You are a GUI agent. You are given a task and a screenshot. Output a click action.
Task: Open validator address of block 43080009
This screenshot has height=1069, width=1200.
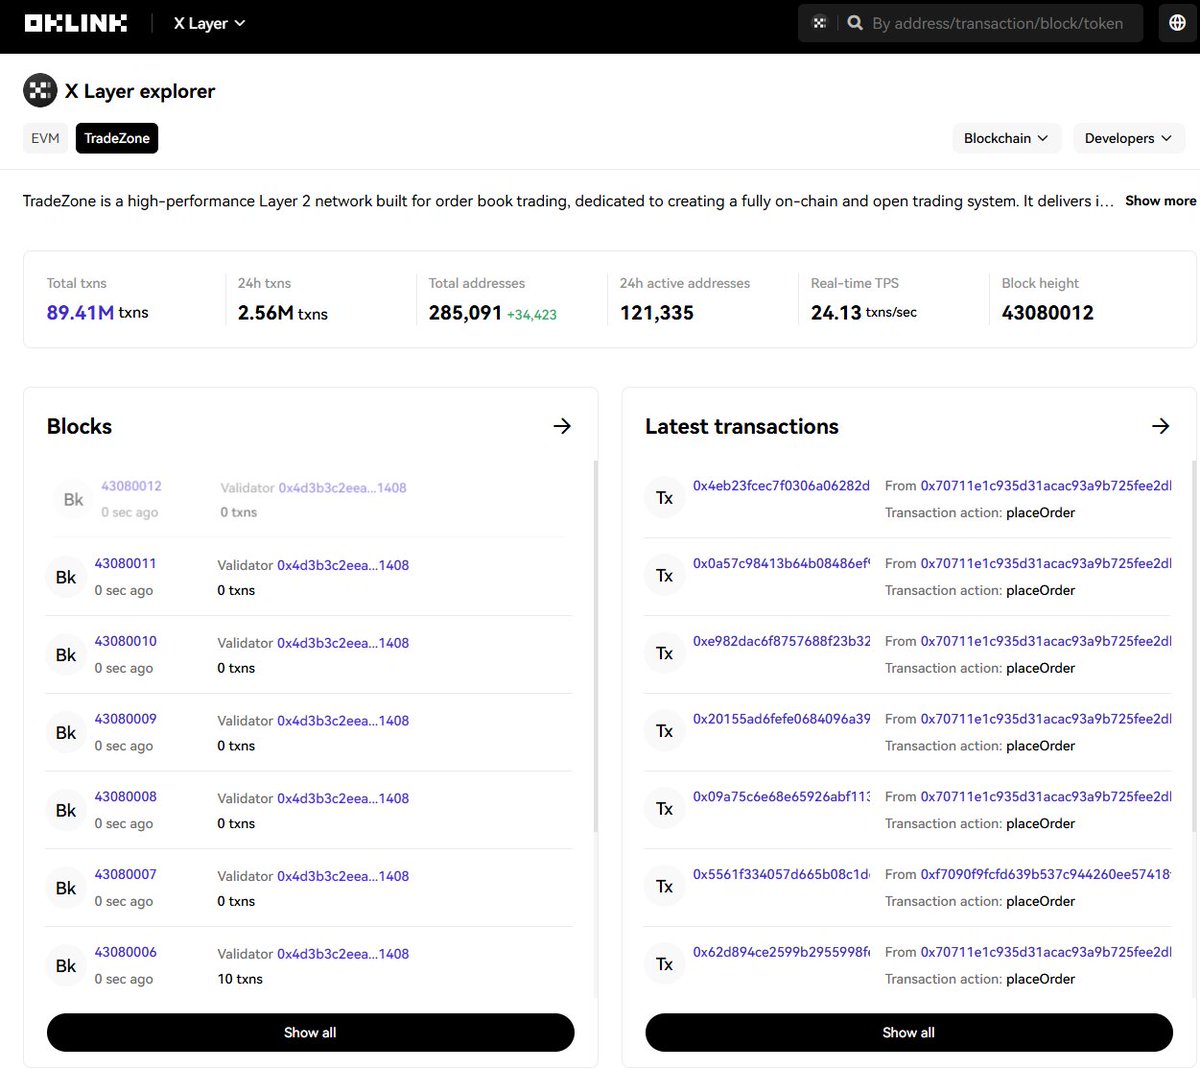coord(343,721)
